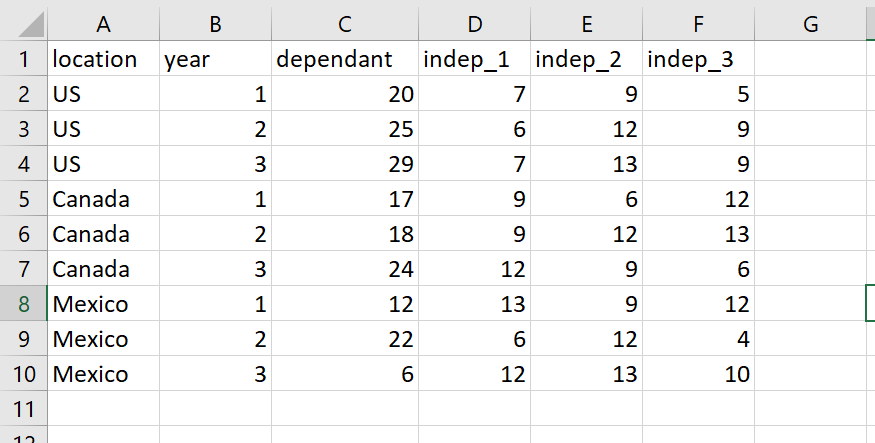This screenshot has width=875, height=443.
Task: Select the Canada cell in row 6
Action: pyautogui.click(x=103, y=234)
